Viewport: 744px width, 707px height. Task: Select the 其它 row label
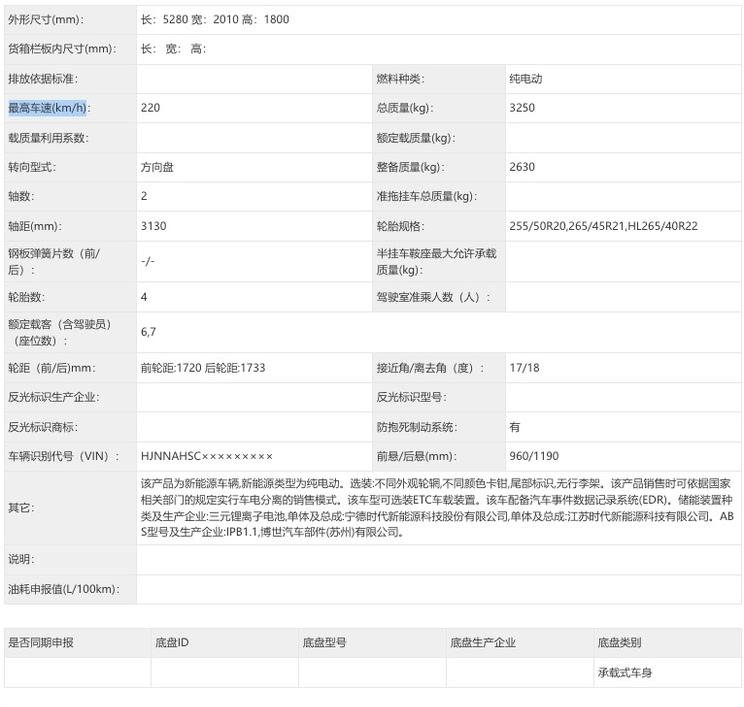21,508
